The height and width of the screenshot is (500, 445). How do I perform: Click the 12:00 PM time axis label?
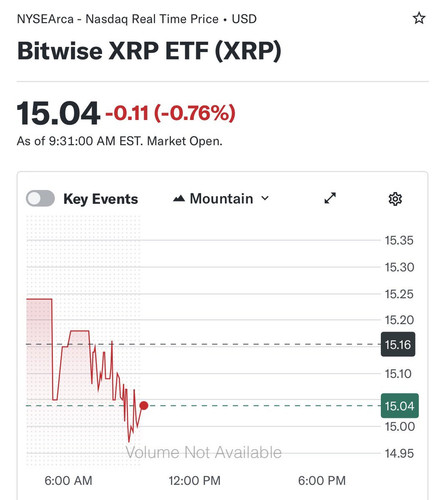click(195, 481)
